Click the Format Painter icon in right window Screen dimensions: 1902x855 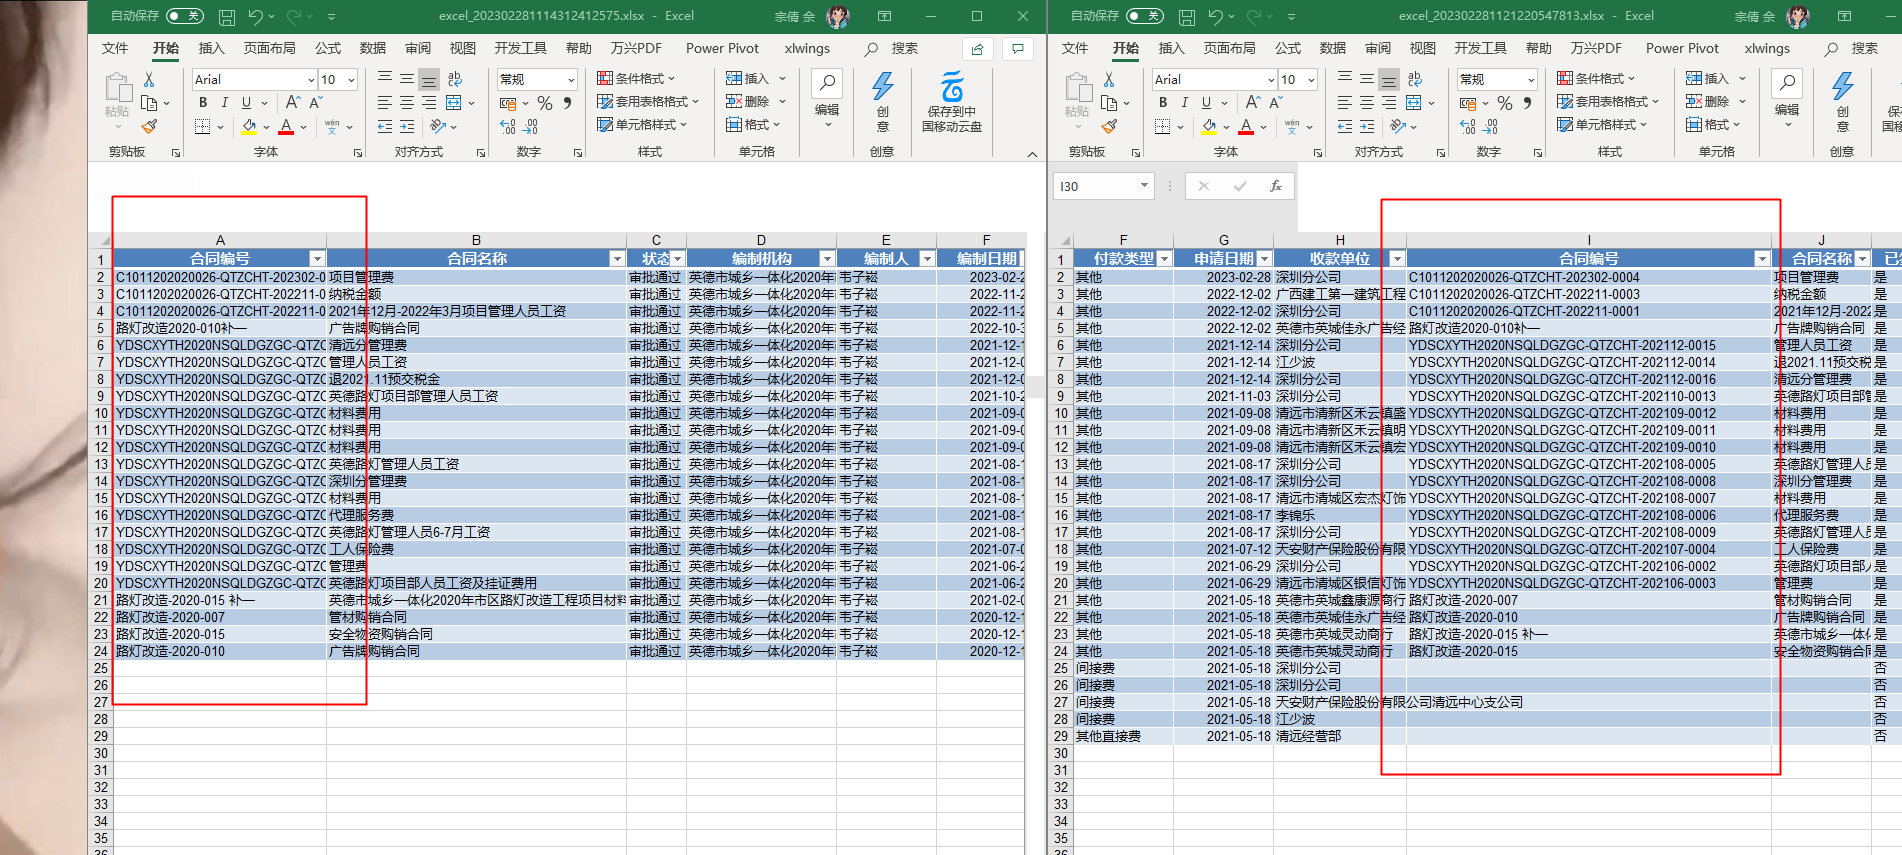[x=1109, y=127]
